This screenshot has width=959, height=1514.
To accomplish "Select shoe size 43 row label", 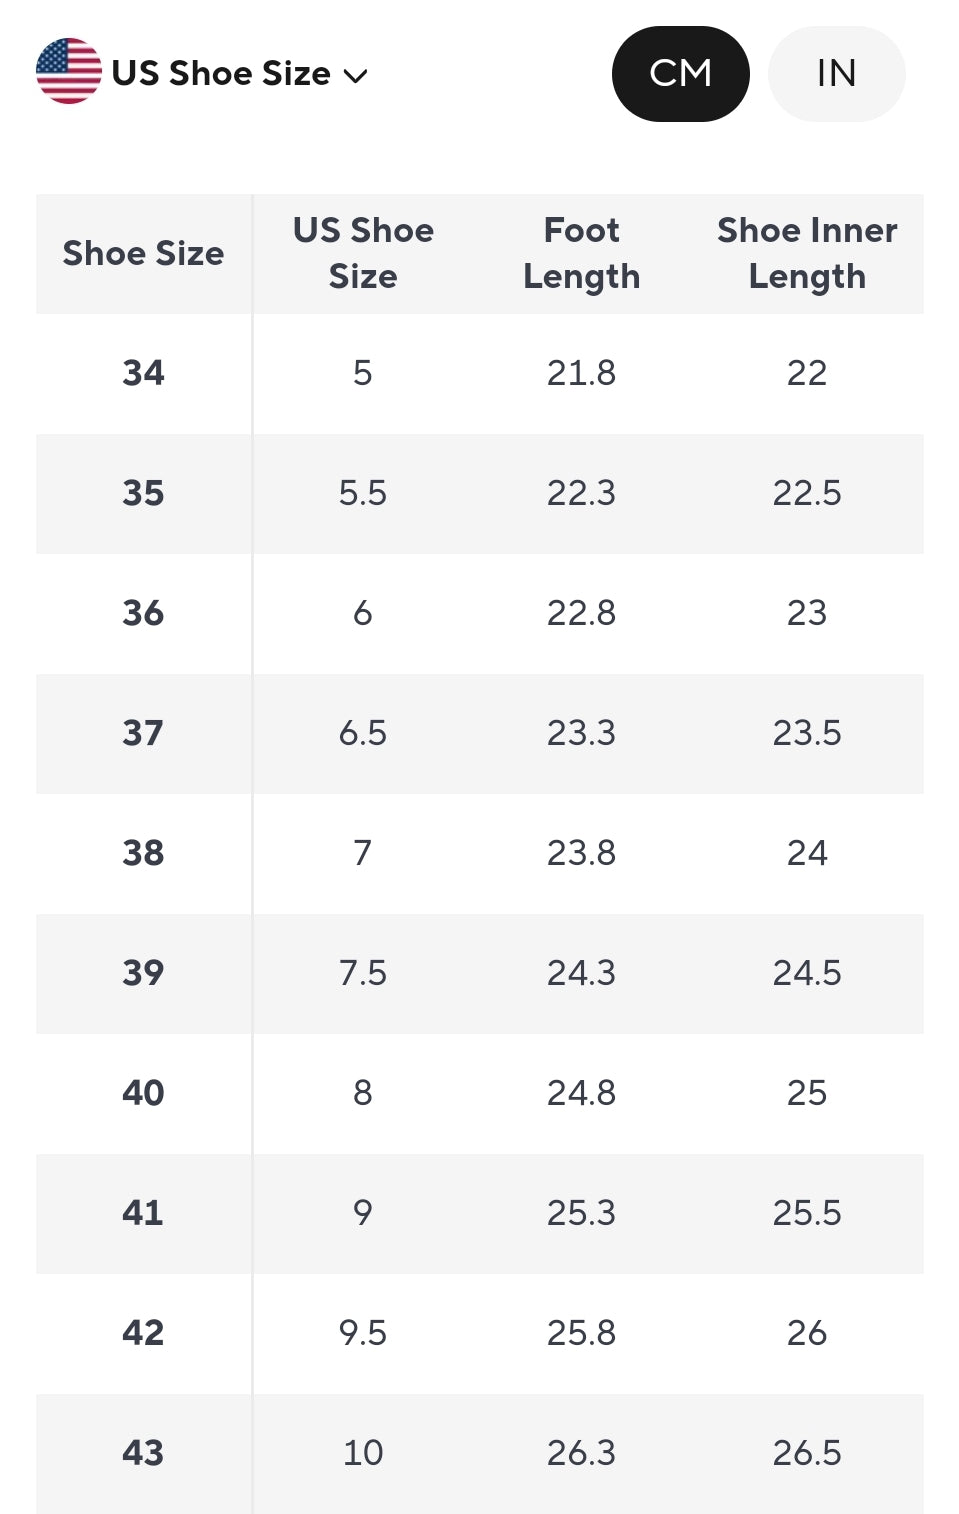I will (x=143, y=1453).
